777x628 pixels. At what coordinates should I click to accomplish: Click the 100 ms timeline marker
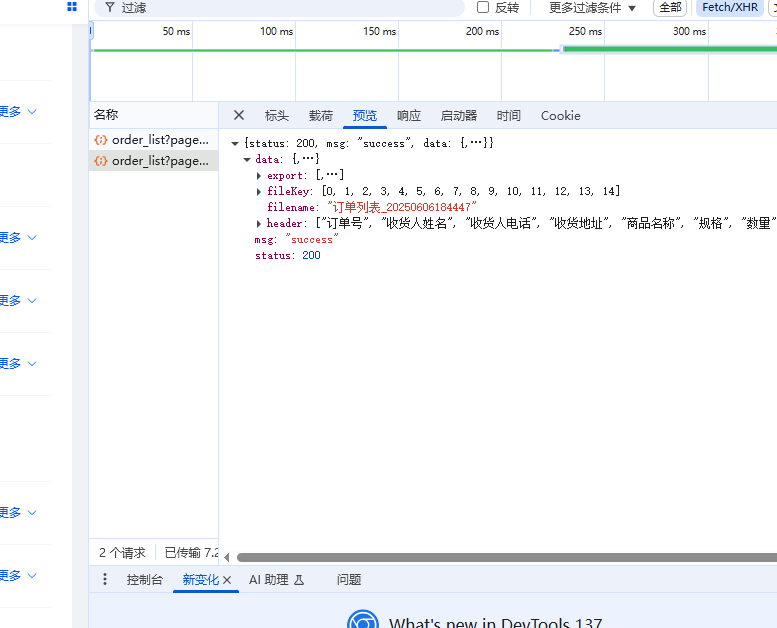pyautogui.click(x=277, y=31)
